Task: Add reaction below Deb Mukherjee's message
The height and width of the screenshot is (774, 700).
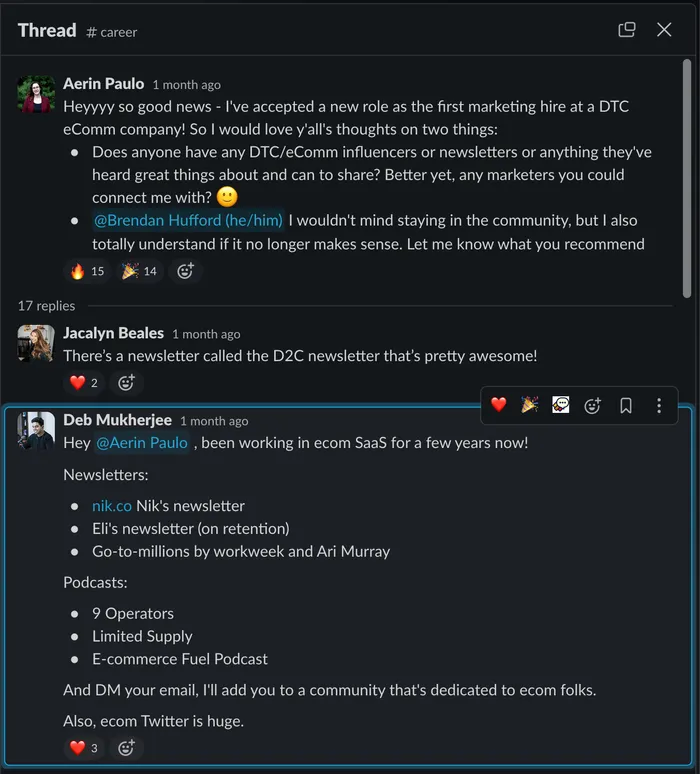Action: pyautogui.click(x=126, y=747)
